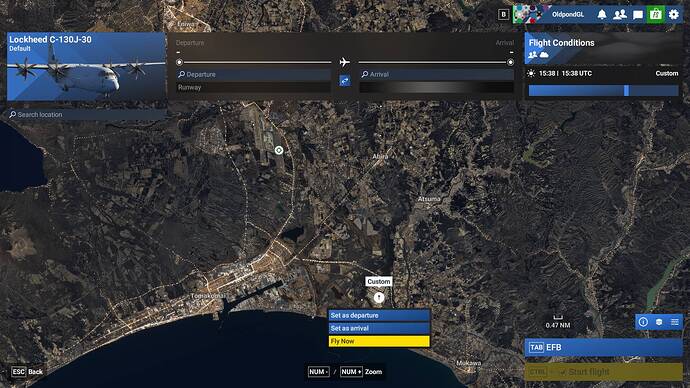Click the Custom label tooltip
Screen dimensions: 690x388
point(378,282)
